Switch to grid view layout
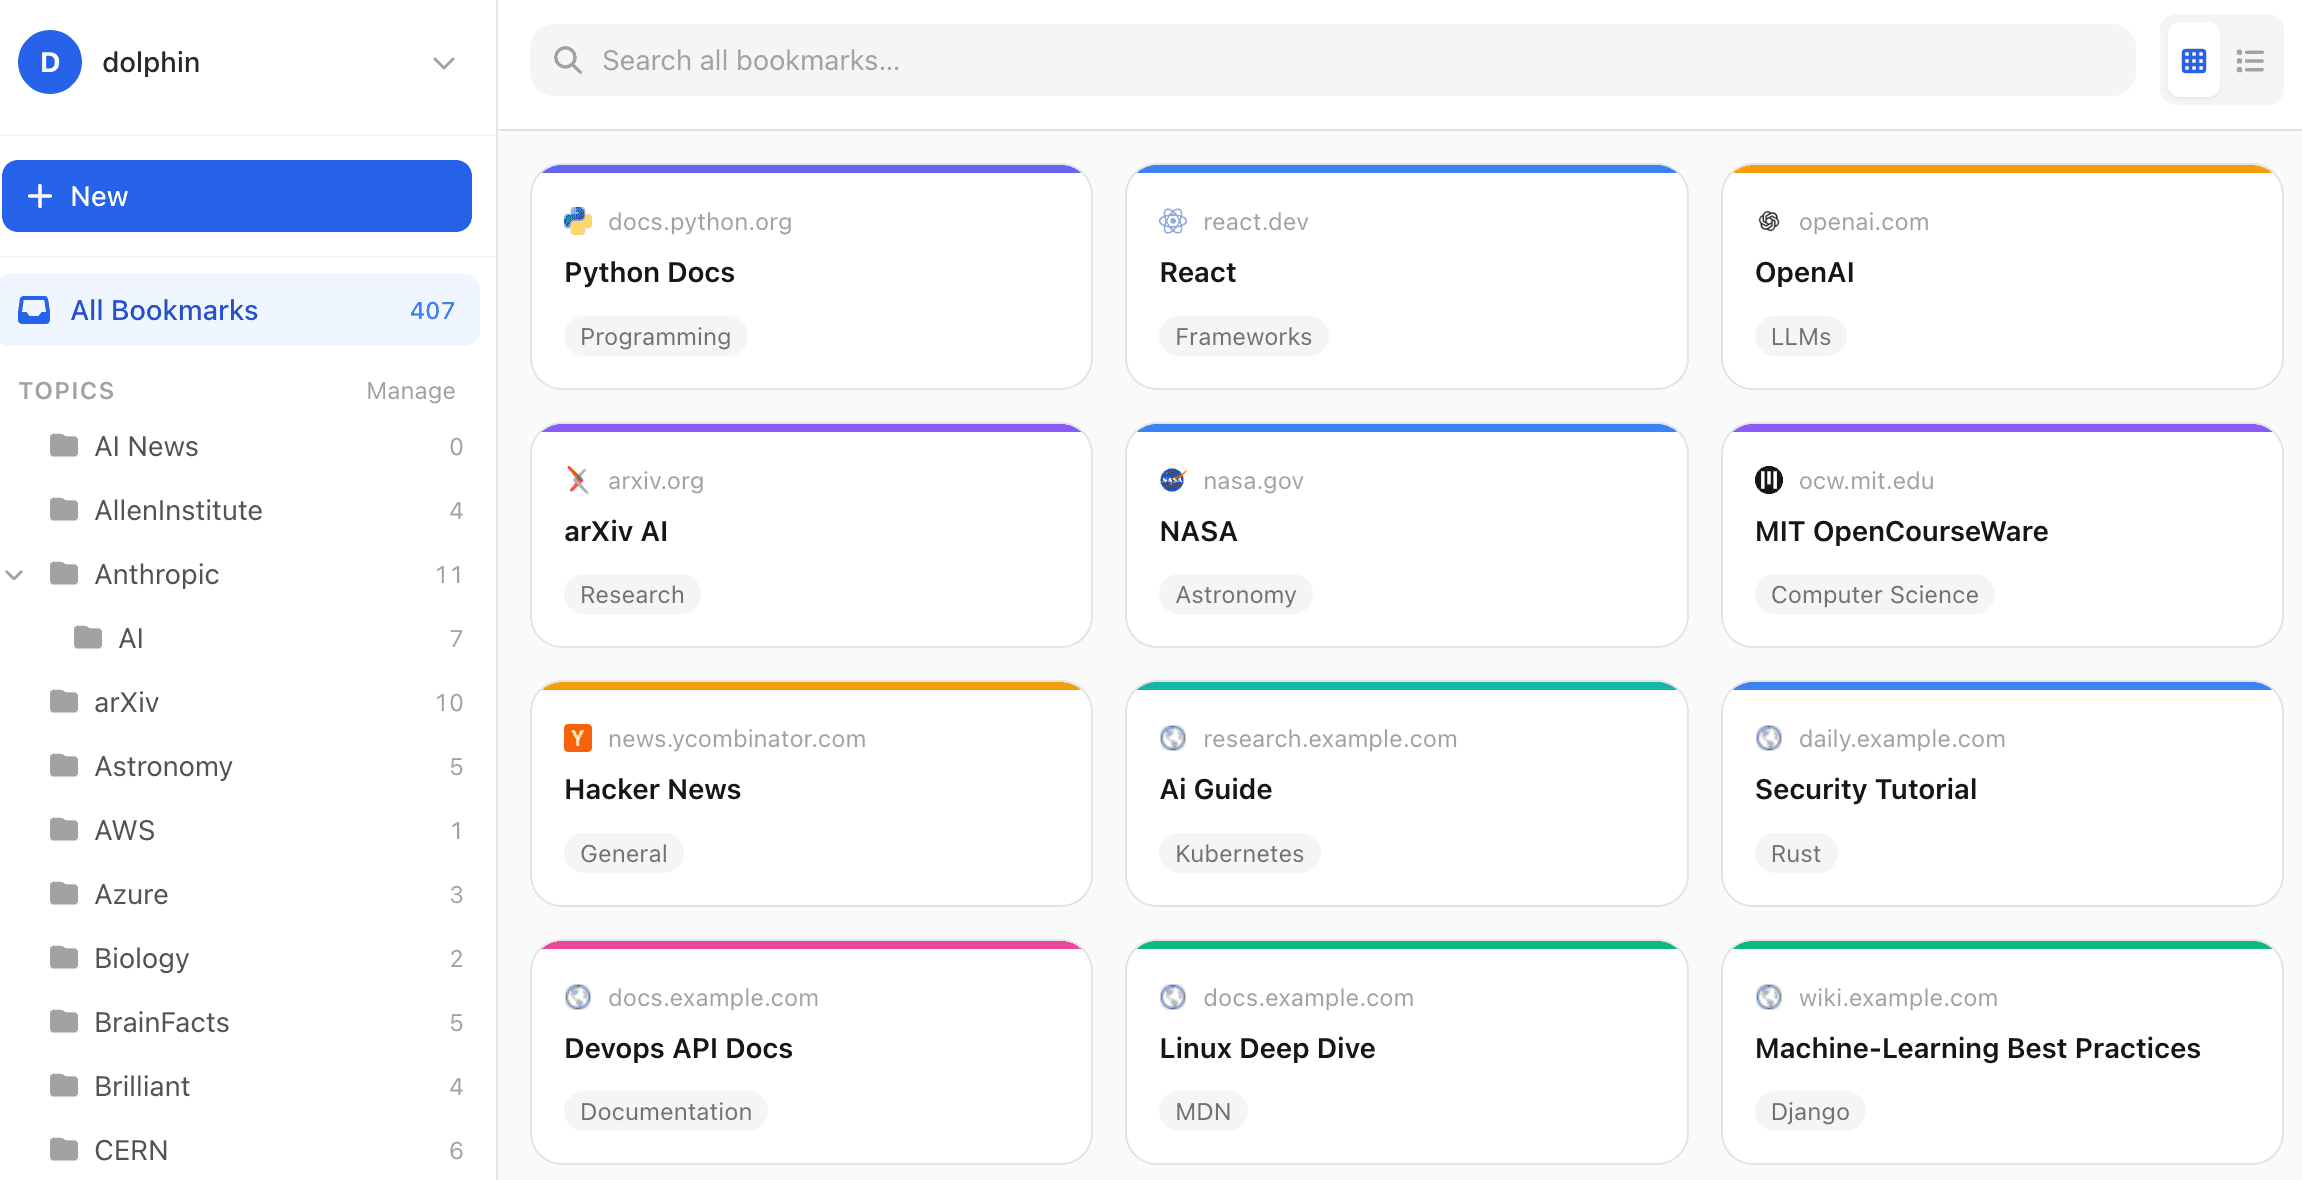This screenshot has height=1180, width=2302. [x=2194, y=61]
